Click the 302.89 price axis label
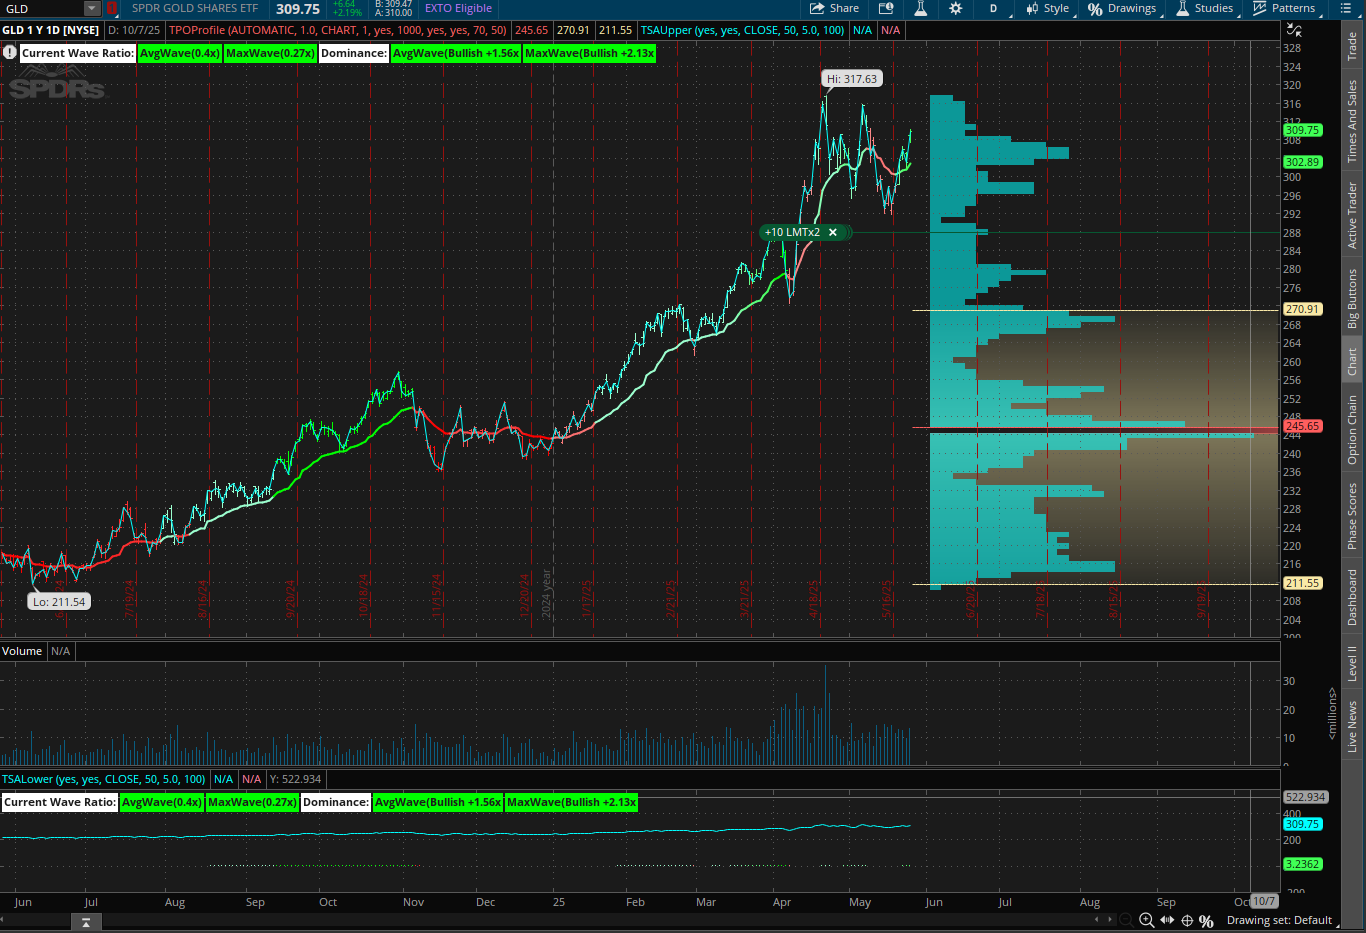The width and height of the screenshot is (1366, 933). tap(1302, 162)
